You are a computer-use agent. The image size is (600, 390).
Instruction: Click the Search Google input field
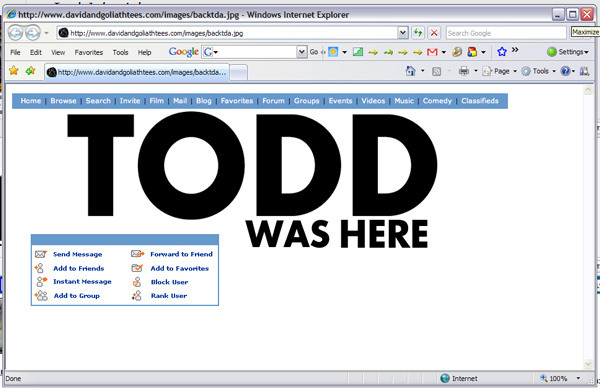[506, 33]
